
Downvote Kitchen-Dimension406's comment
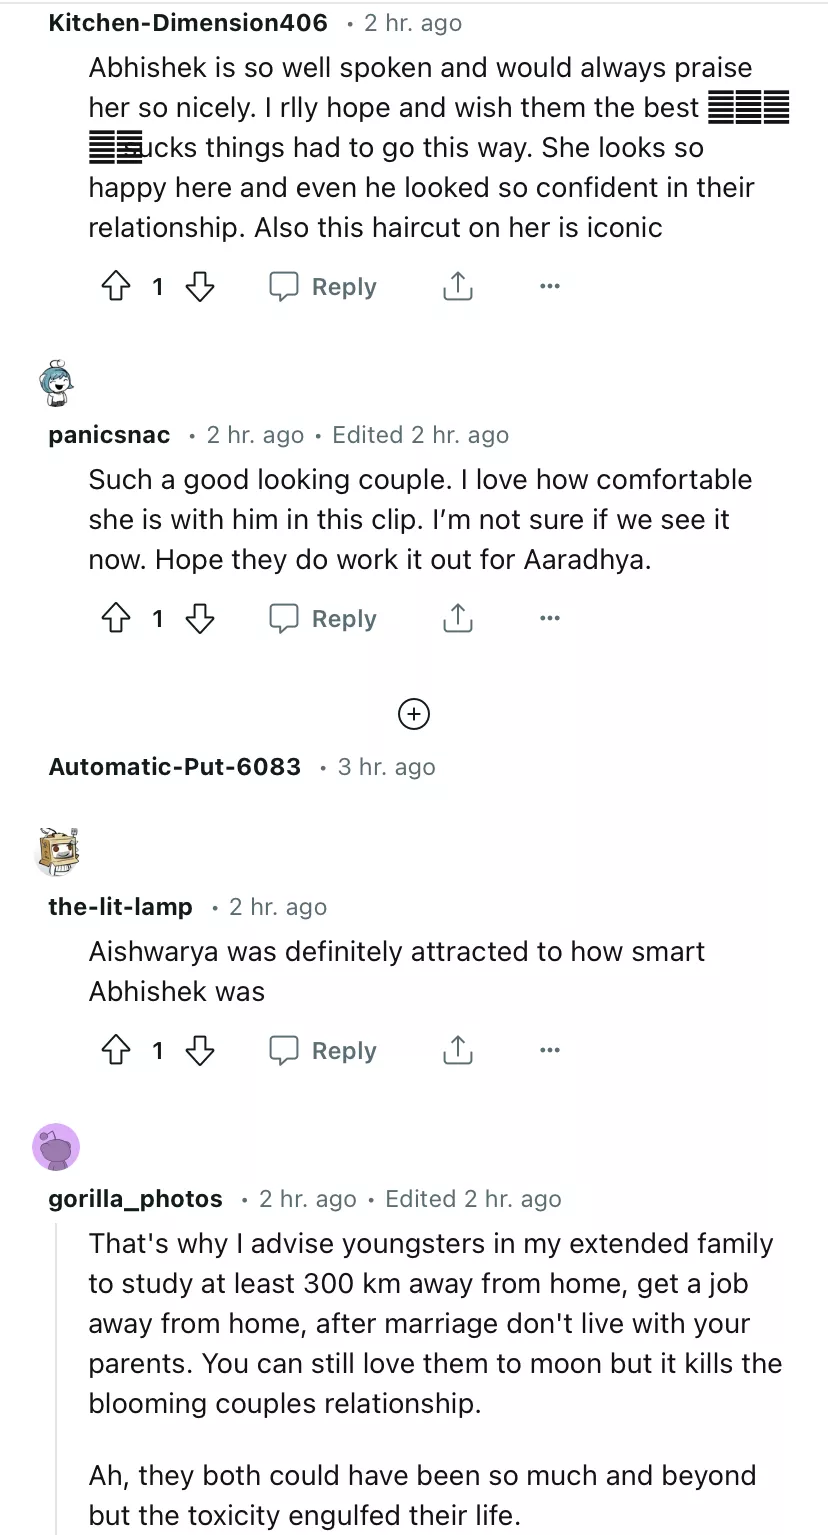pos(200,287)
